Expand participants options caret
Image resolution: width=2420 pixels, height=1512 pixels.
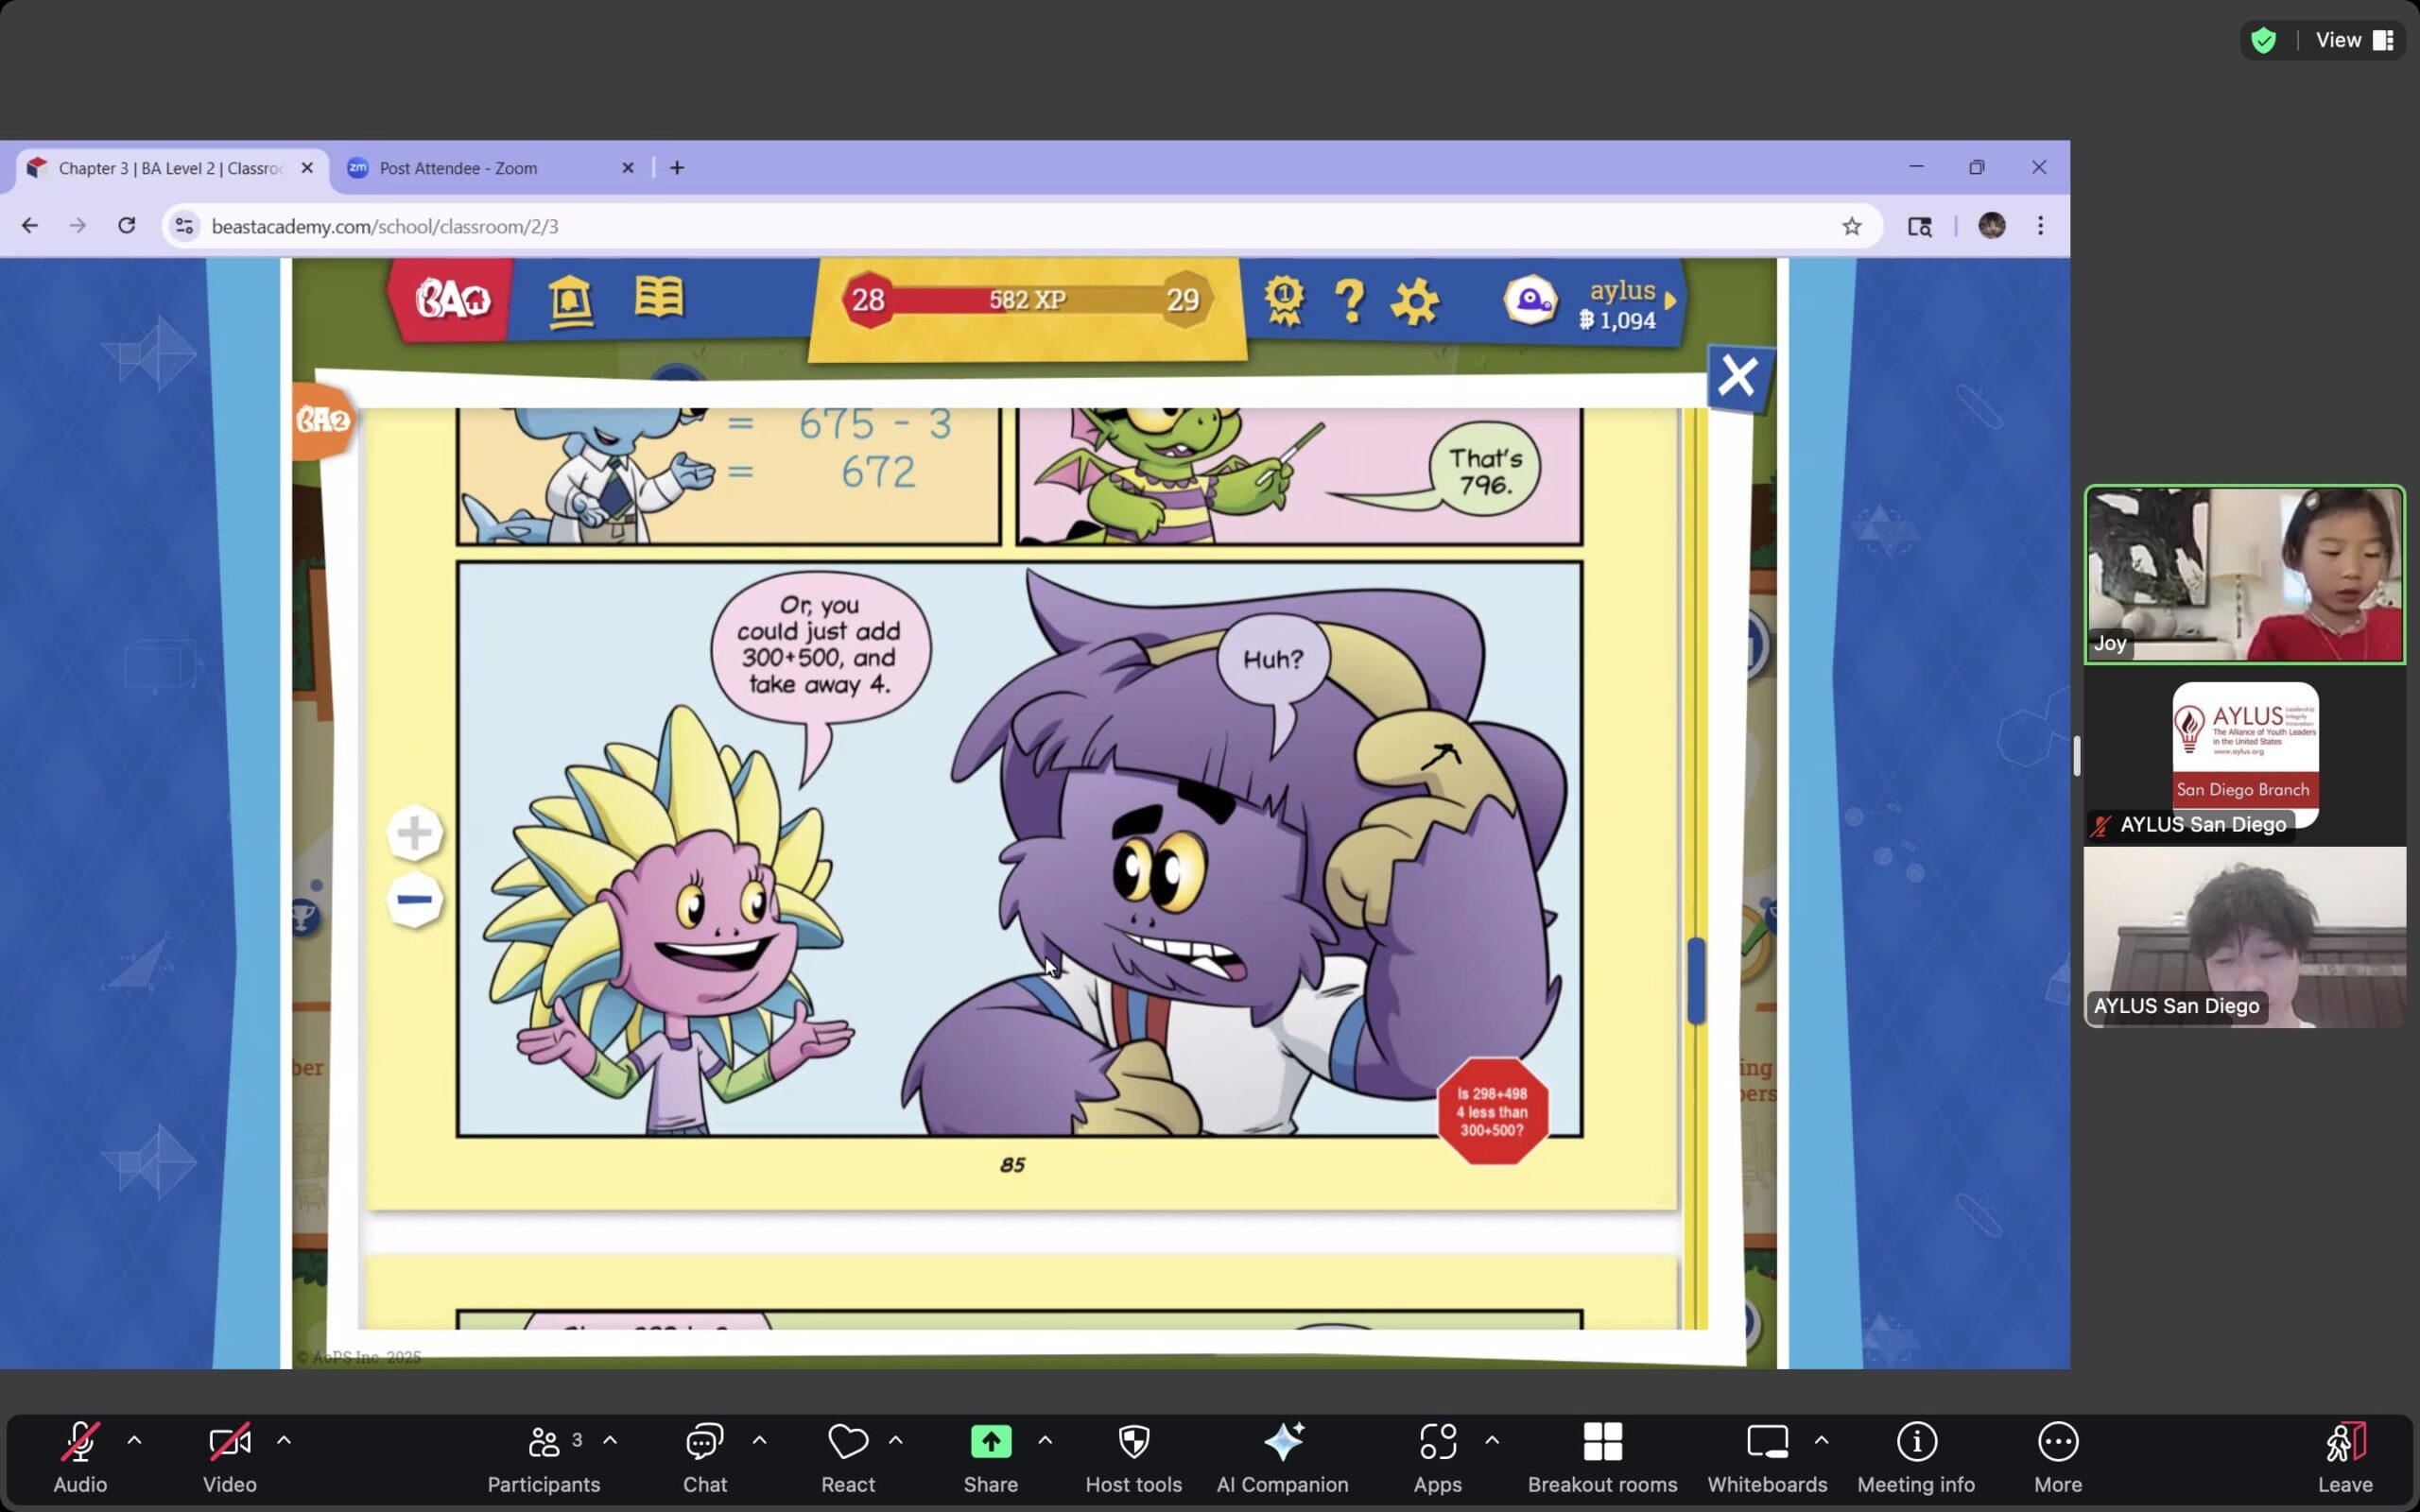[x=610, y=1440]
